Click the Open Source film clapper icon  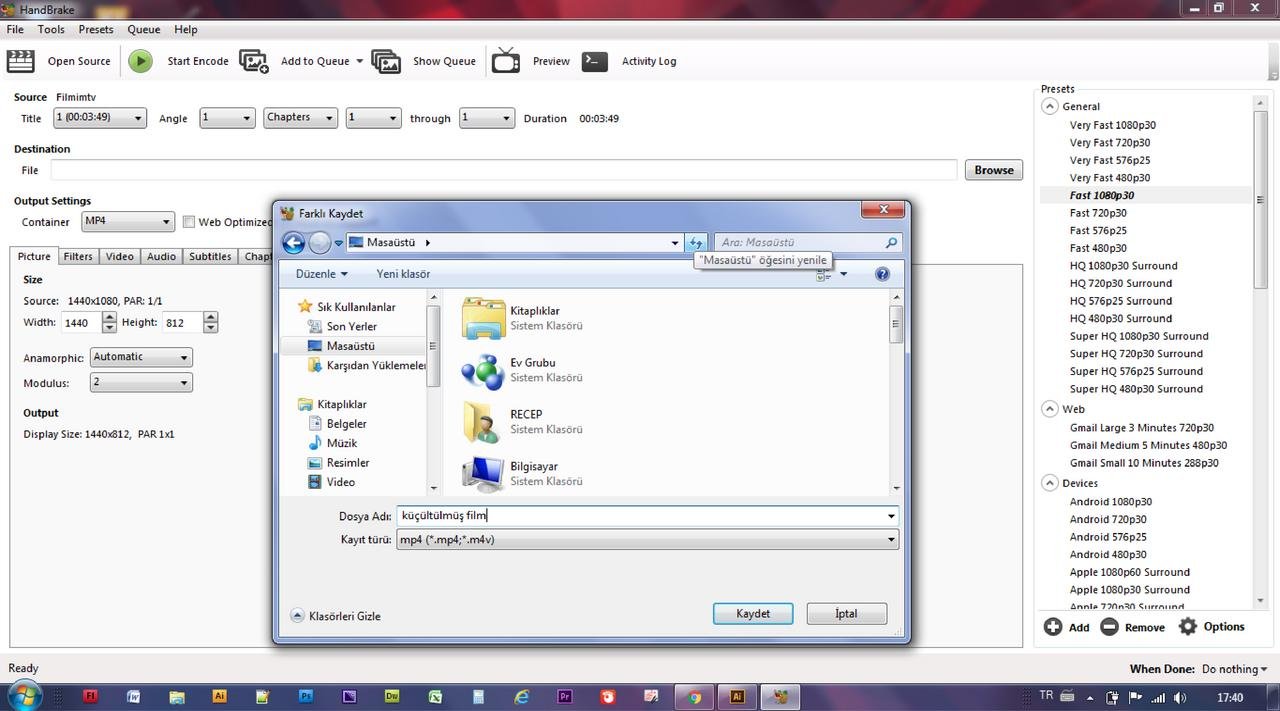pyautogui.click(x=20, y=61)
